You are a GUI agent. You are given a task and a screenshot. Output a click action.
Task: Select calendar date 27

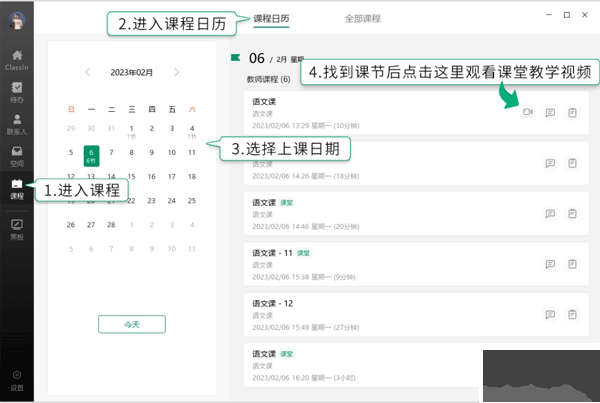(x=91, y=225)
